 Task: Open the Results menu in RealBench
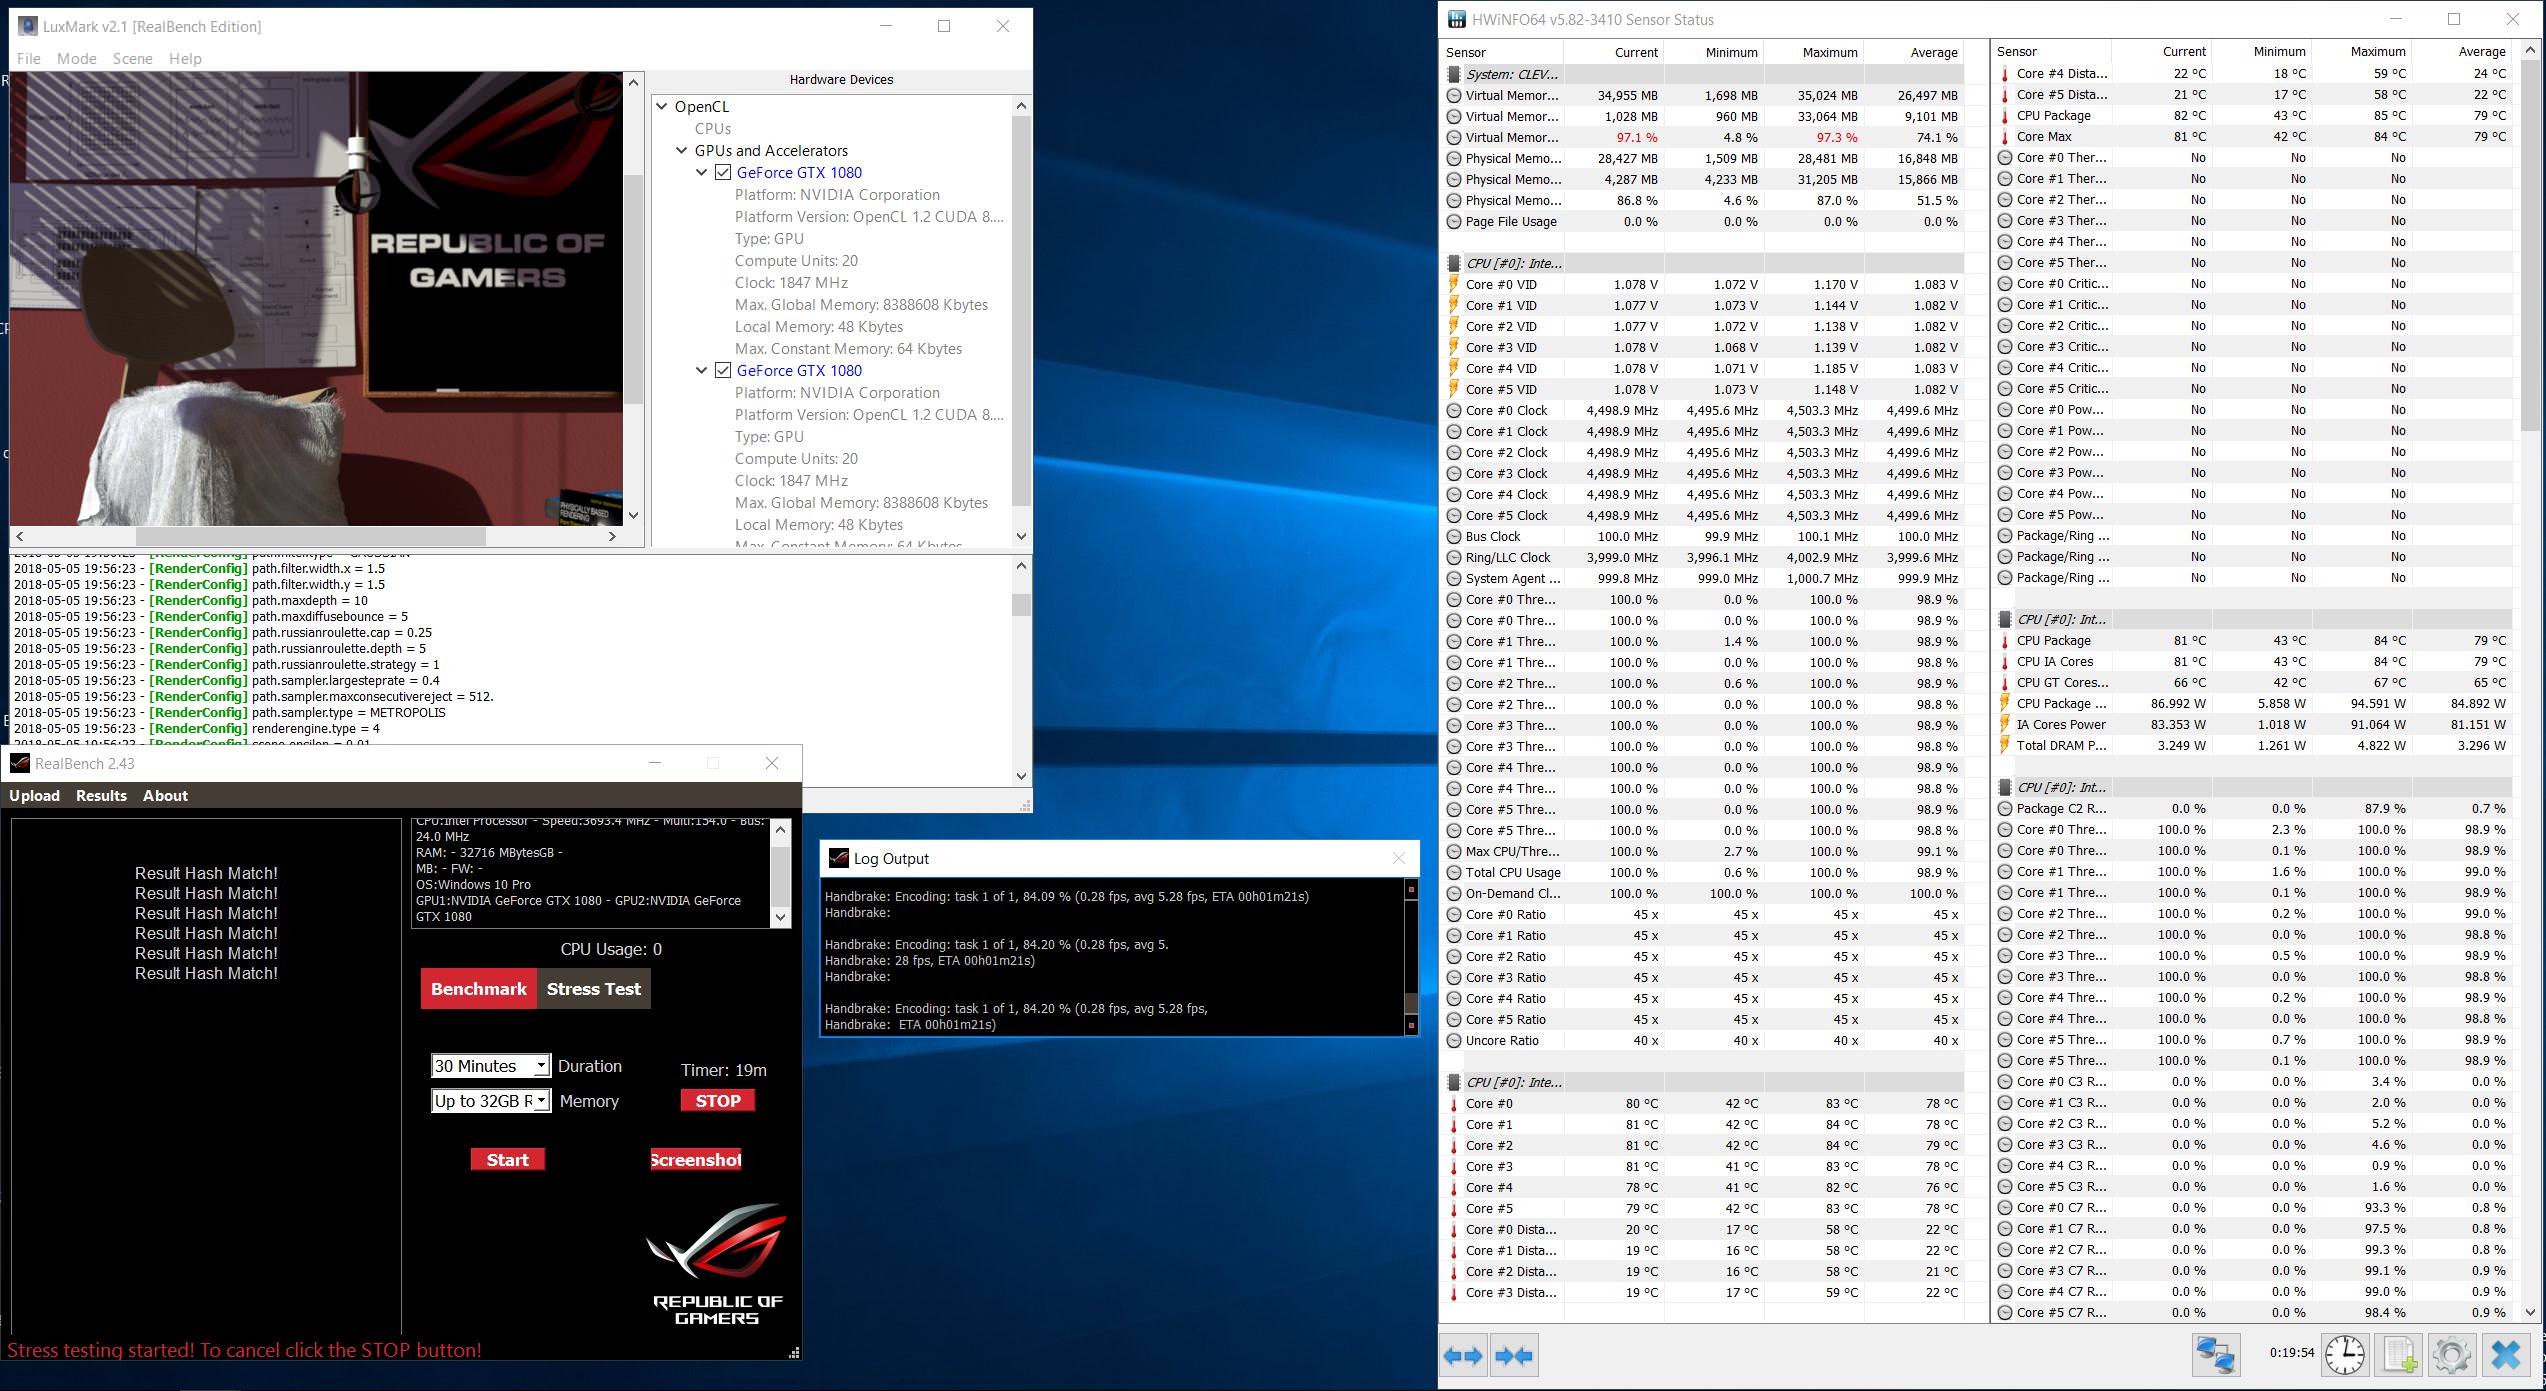click(101, 796)
